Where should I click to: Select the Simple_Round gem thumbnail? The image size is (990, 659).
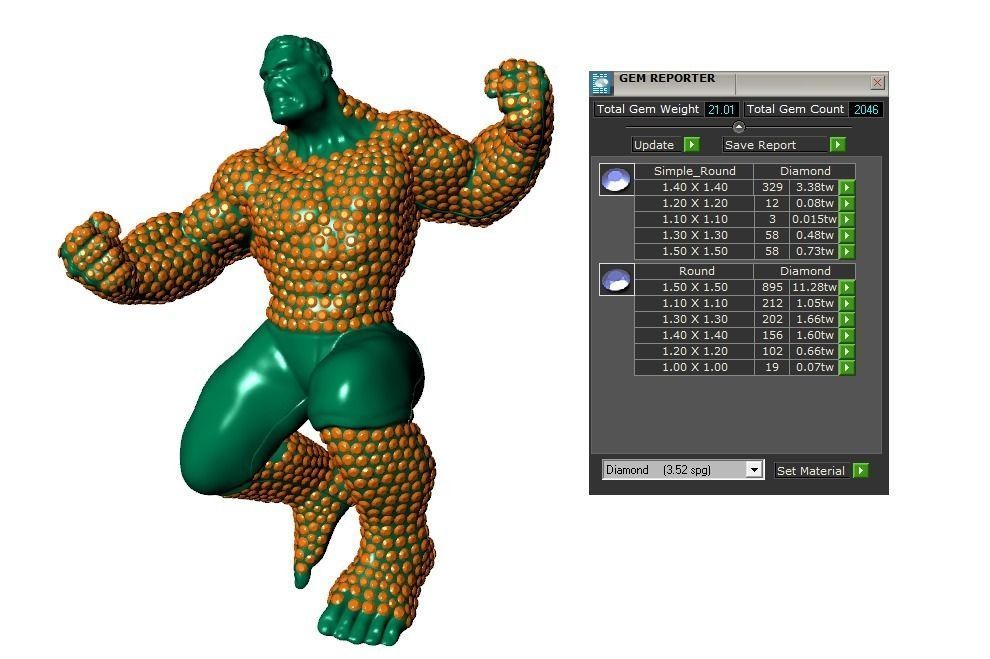click(x=616, y=180)
